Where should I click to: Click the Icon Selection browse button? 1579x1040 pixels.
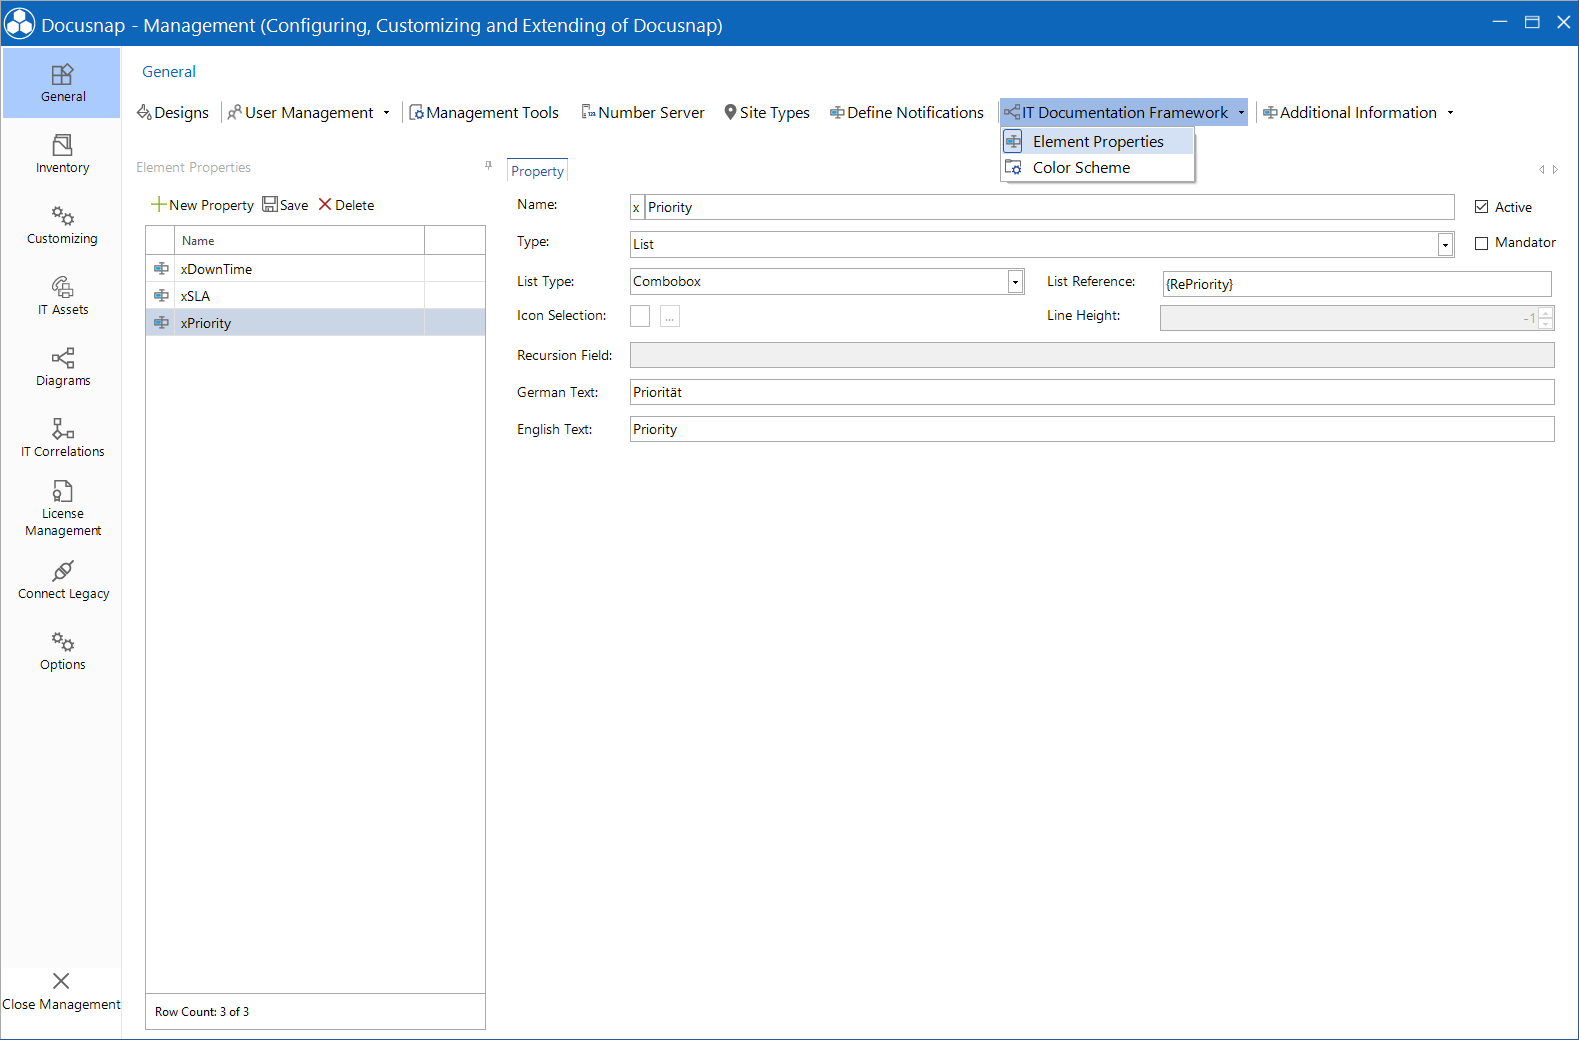coord(670,316)
